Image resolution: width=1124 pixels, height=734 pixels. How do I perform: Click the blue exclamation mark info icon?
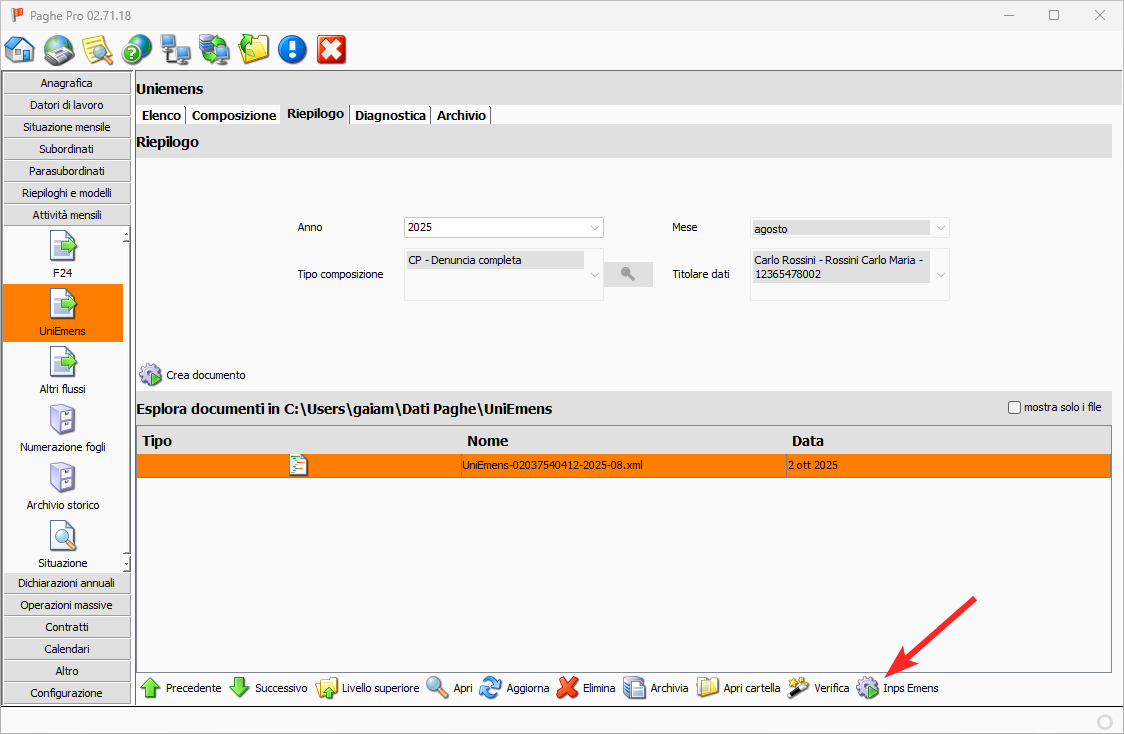(x=292, y=49)
